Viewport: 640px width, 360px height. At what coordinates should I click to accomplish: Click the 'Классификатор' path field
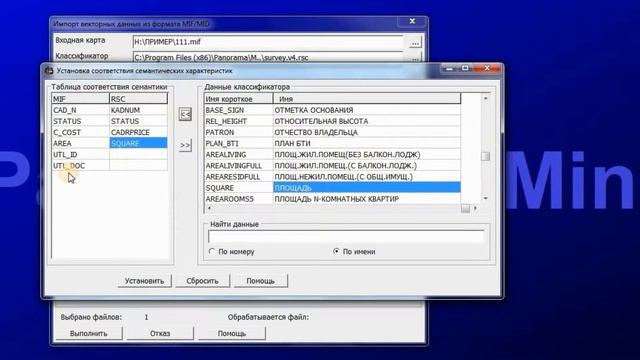(268, 57)
